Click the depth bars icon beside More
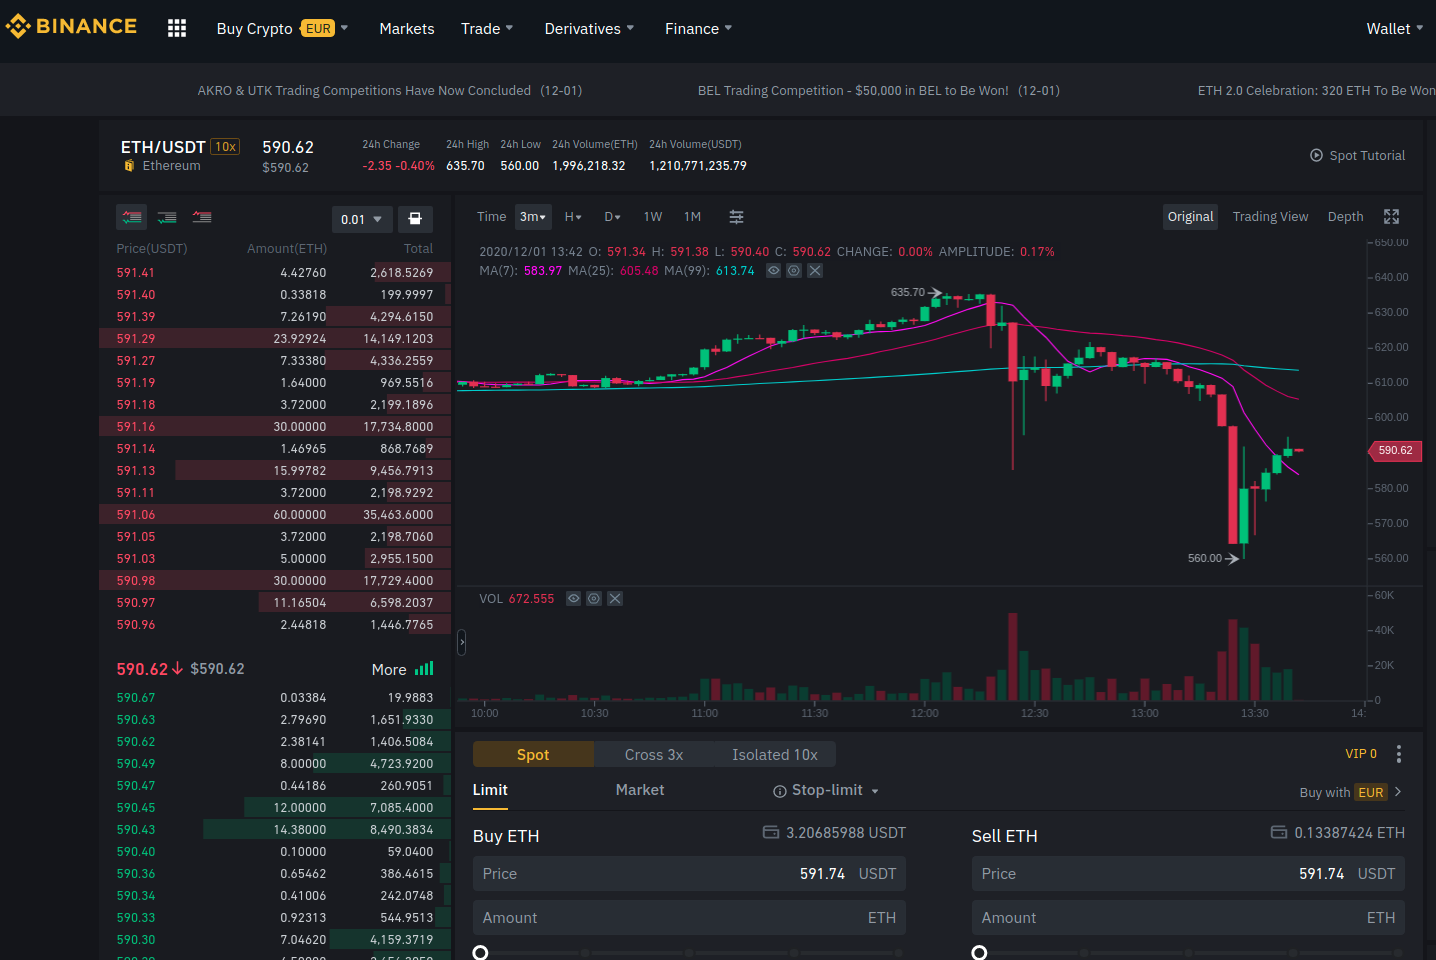Screen dimensions: 1436x960 (x=424, y=668)
